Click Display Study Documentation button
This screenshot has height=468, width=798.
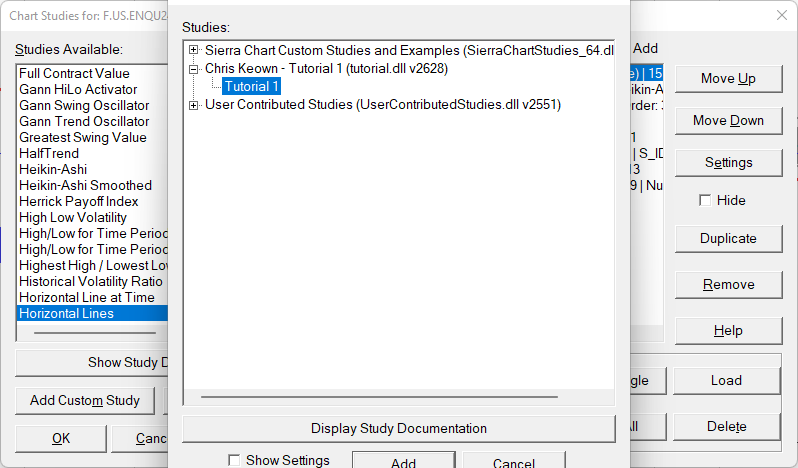[x=398, y=428]
